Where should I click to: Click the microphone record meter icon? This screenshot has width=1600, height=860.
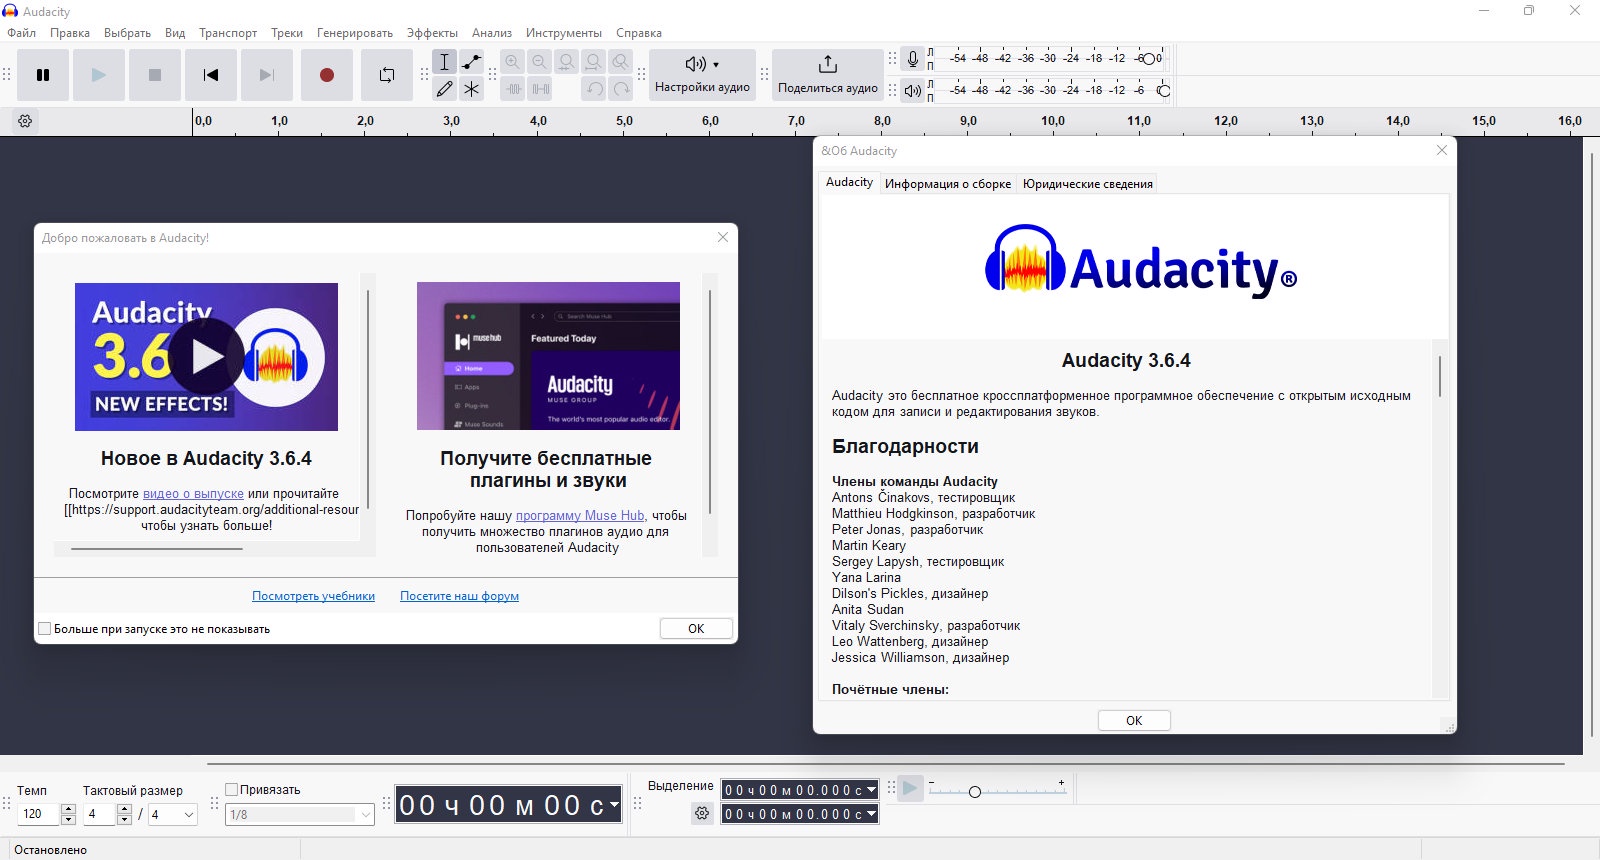[912, 59]
